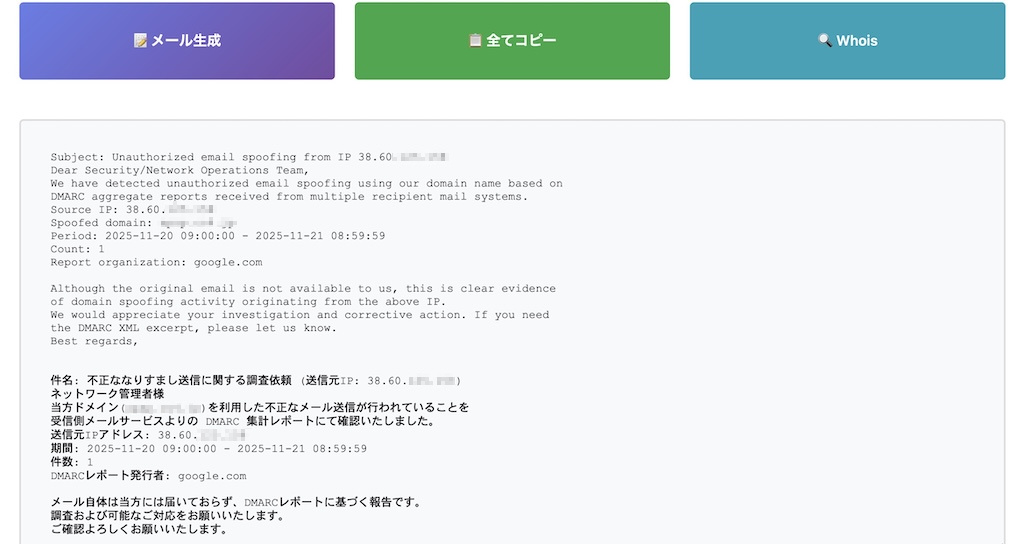The image size is (1024, 544).
Task: Click the magnifying glass icon on Whois
Action: (824, 41)
